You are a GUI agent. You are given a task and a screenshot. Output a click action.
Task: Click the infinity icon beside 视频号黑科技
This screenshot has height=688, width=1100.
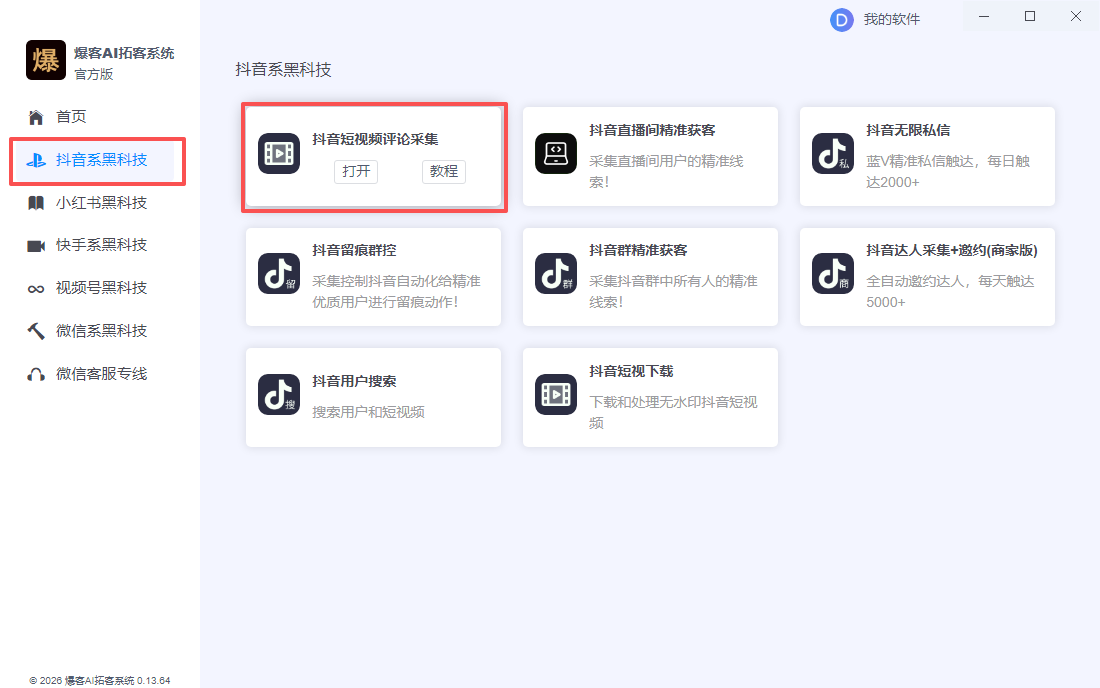coord(36,289)
